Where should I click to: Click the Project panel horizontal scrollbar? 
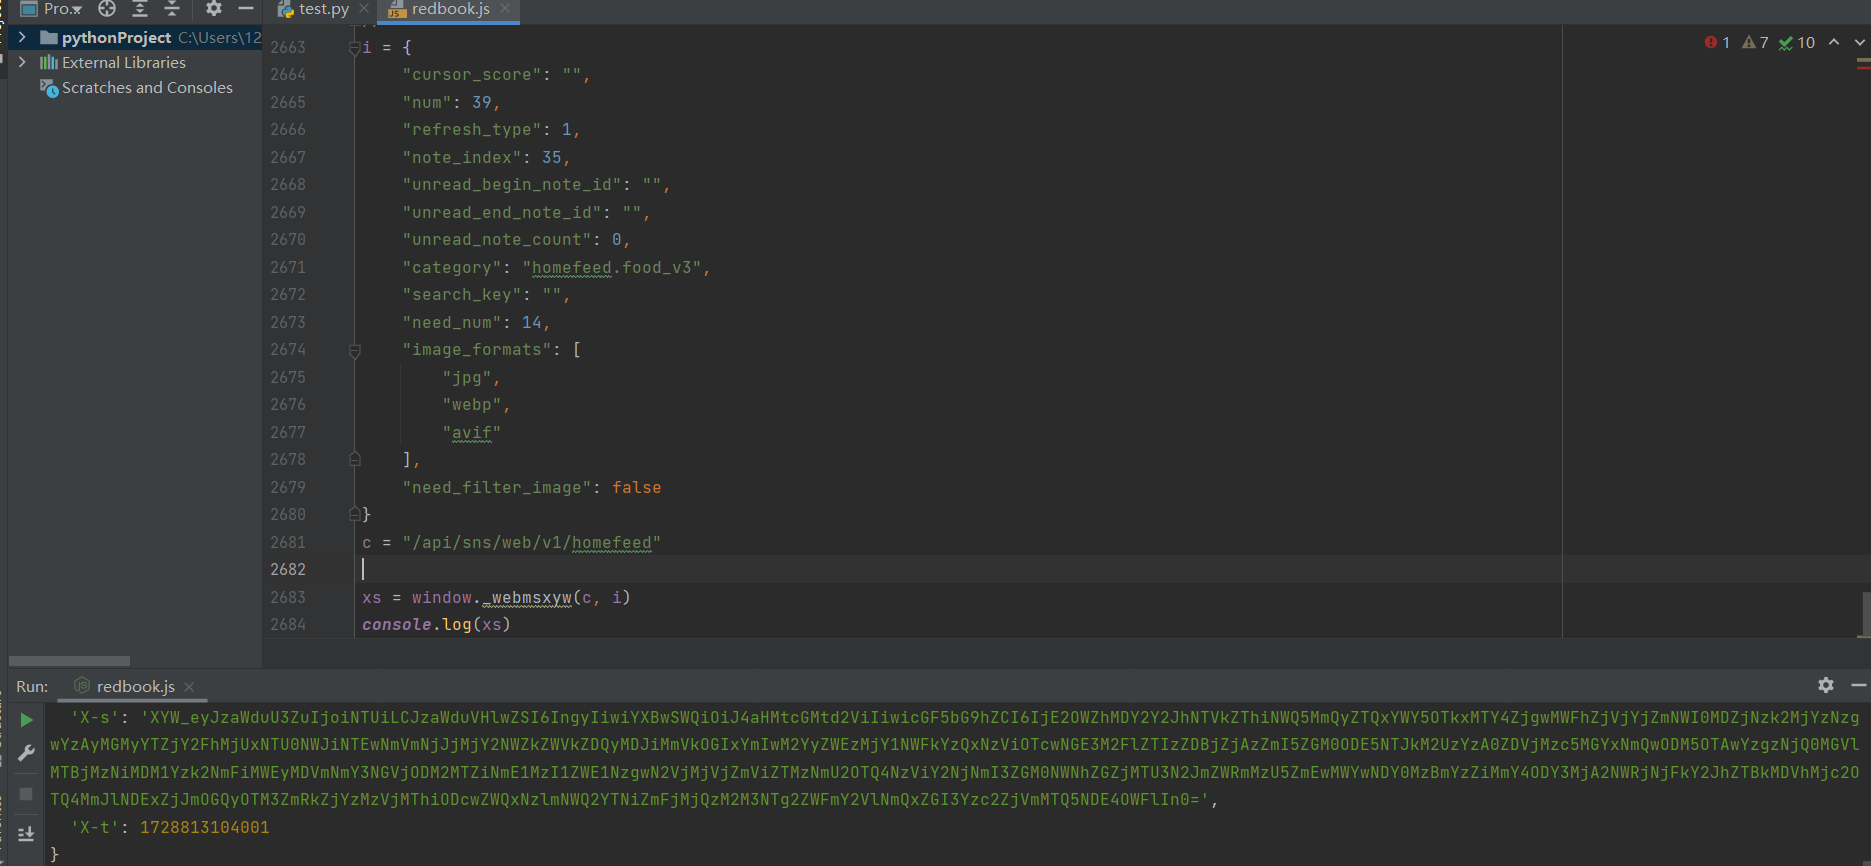[x=69, y=661]
